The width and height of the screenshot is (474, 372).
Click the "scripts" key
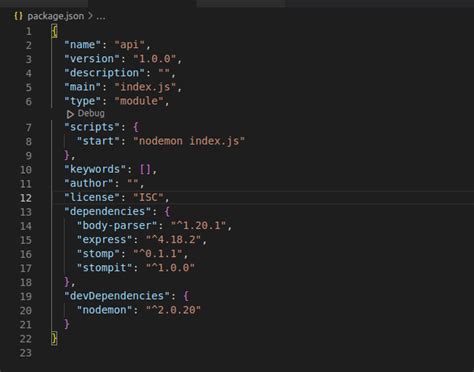92,127
